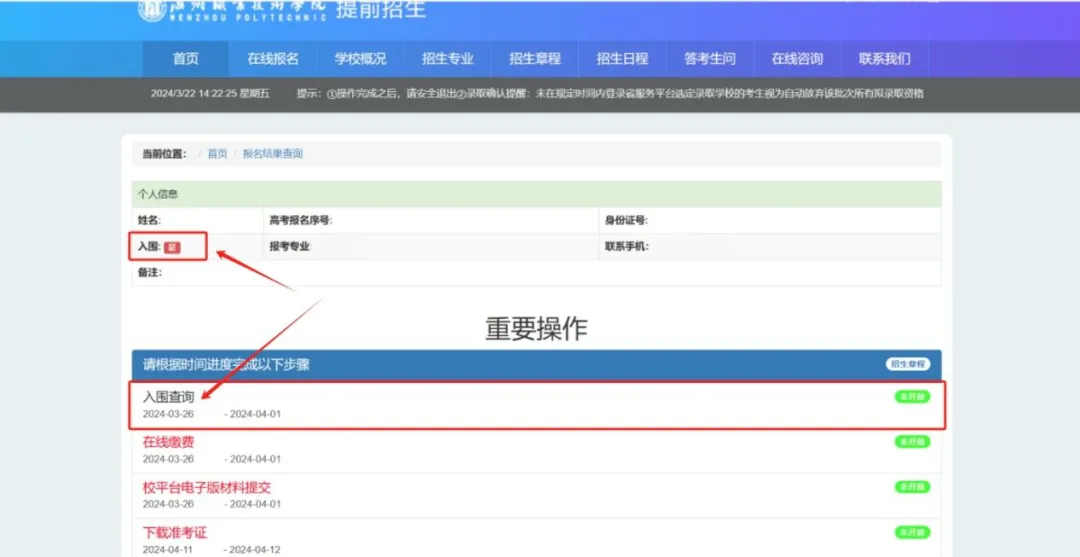Image resolution: width=1080 pixels, height=557 pixels.
Task: Open the 答考生问 navigation item
Action: coord(709,59)
